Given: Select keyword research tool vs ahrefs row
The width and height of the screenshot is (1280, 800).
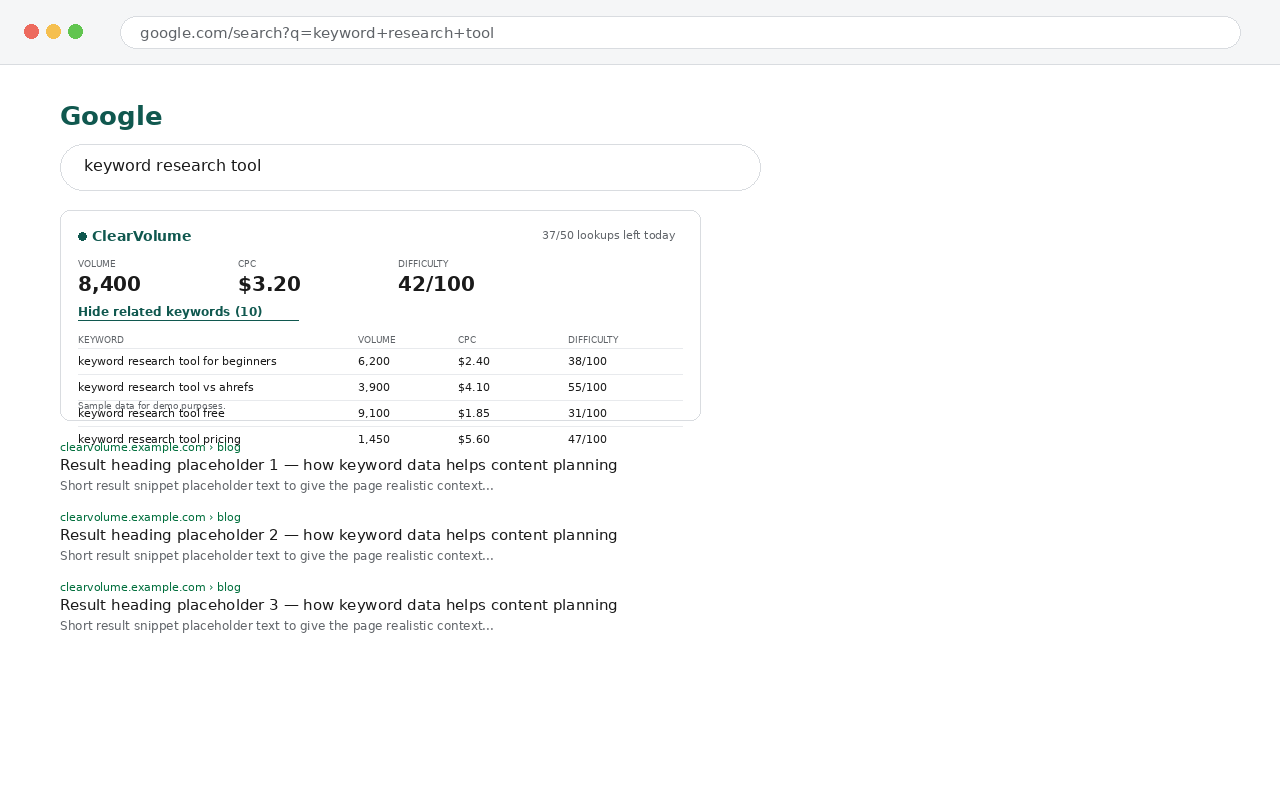Looking at the screenshot, I should click(380, 388).
